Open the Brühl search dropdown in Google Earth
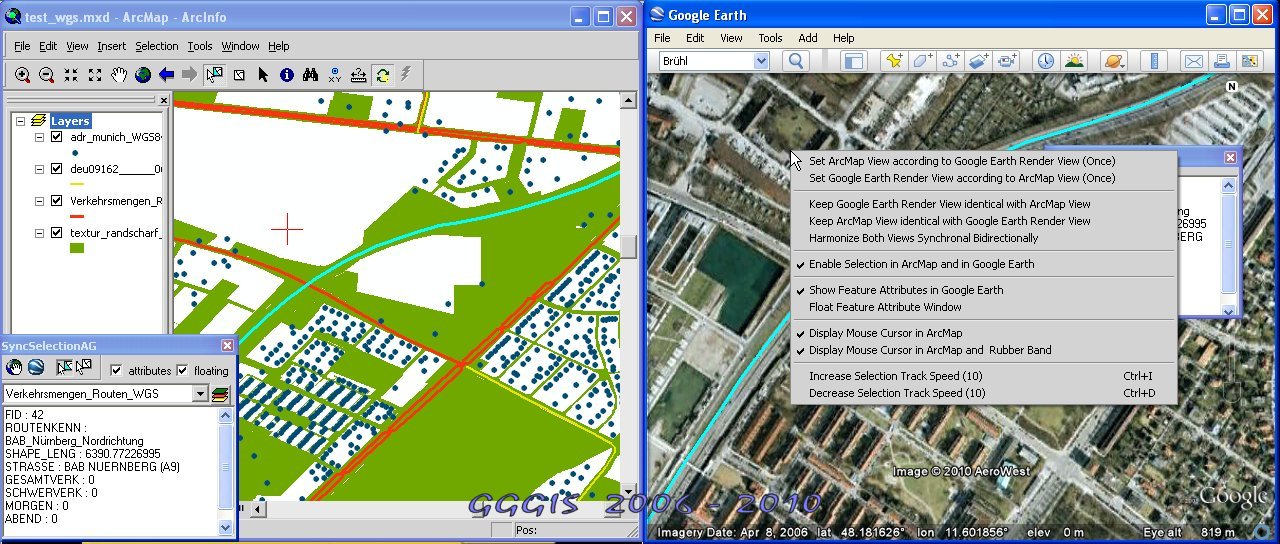The height and width of the screenshot is (544, 1280). tap(761, 61)
